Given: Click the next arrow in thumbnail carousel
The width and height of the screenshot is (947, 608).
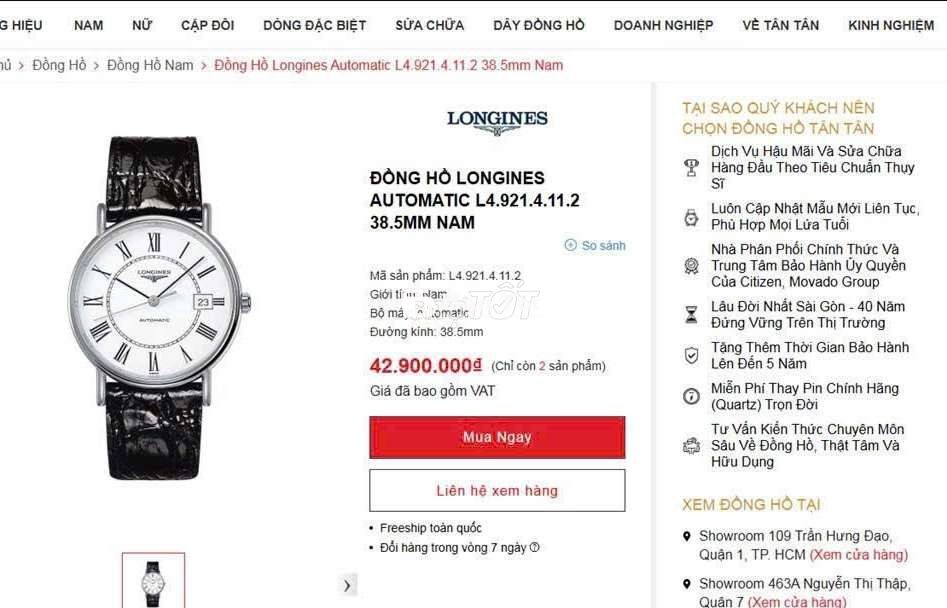Looking at the screenshot, I should [347, 585].
